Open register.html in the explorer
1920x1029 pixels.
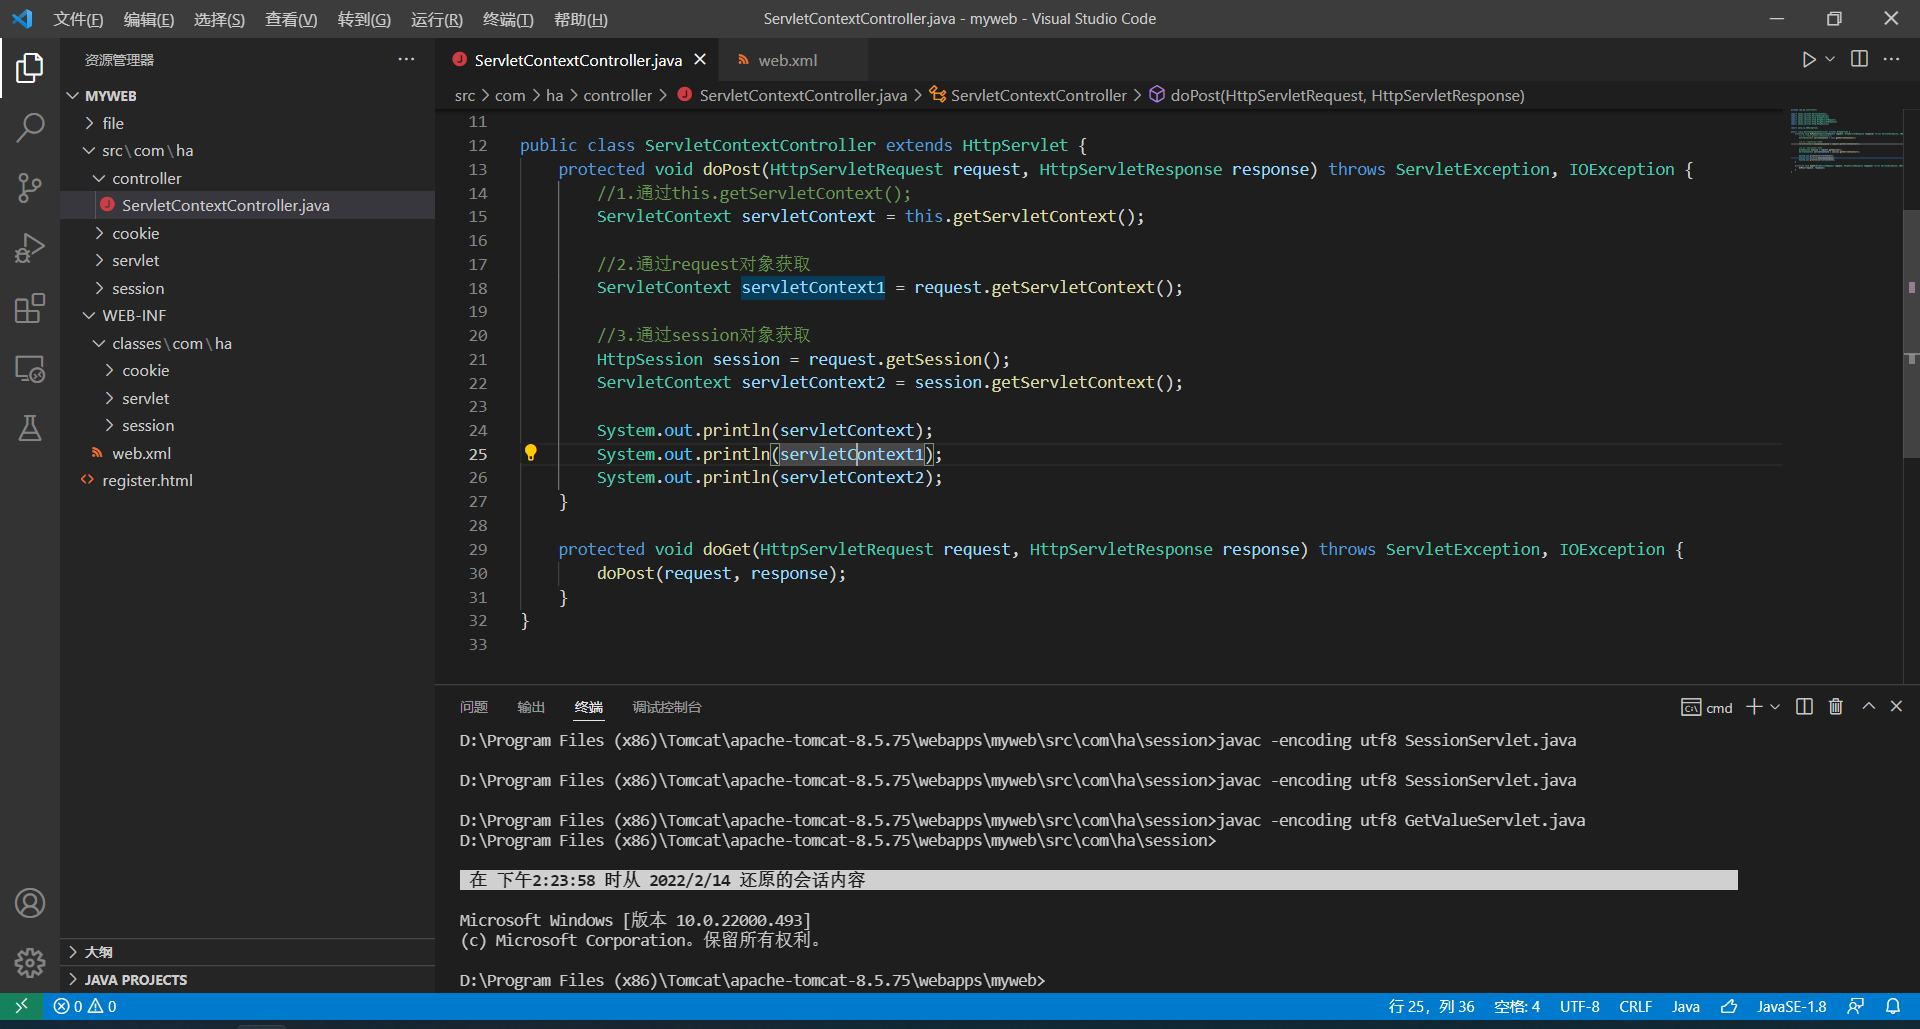[247, 480]
